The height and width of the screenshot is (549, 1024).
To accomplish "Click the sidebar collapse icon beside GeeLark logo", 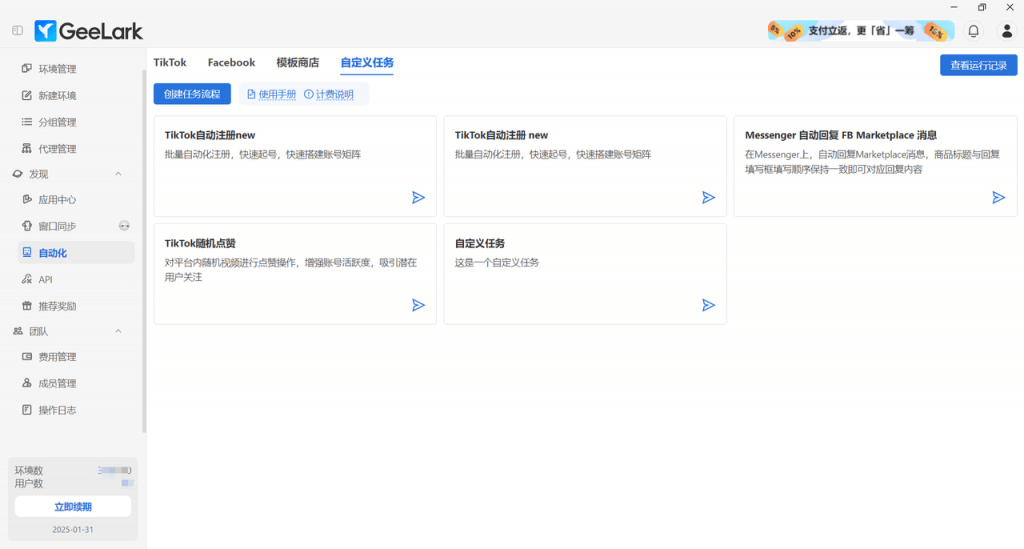I will pos(17,31).
